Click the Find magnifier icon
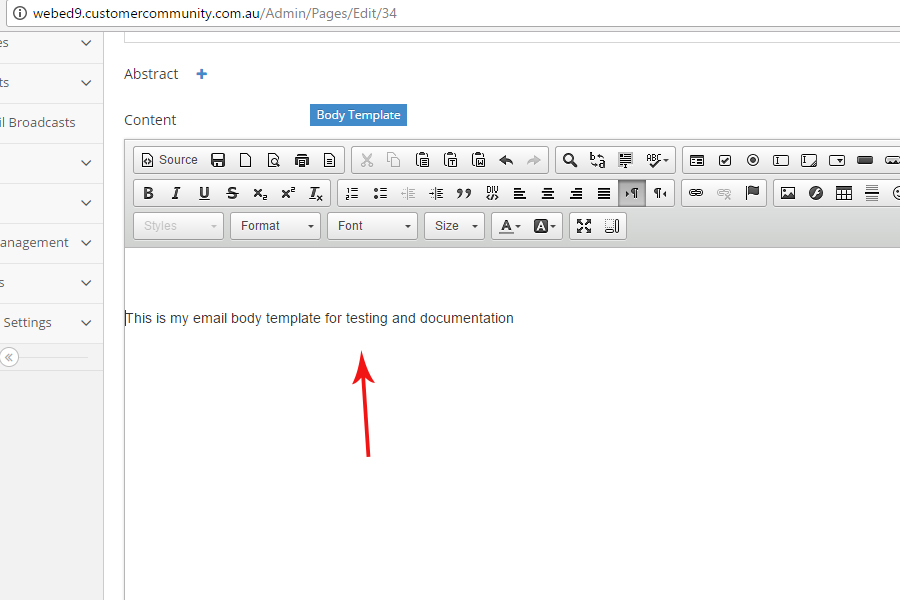 (570, 160)
